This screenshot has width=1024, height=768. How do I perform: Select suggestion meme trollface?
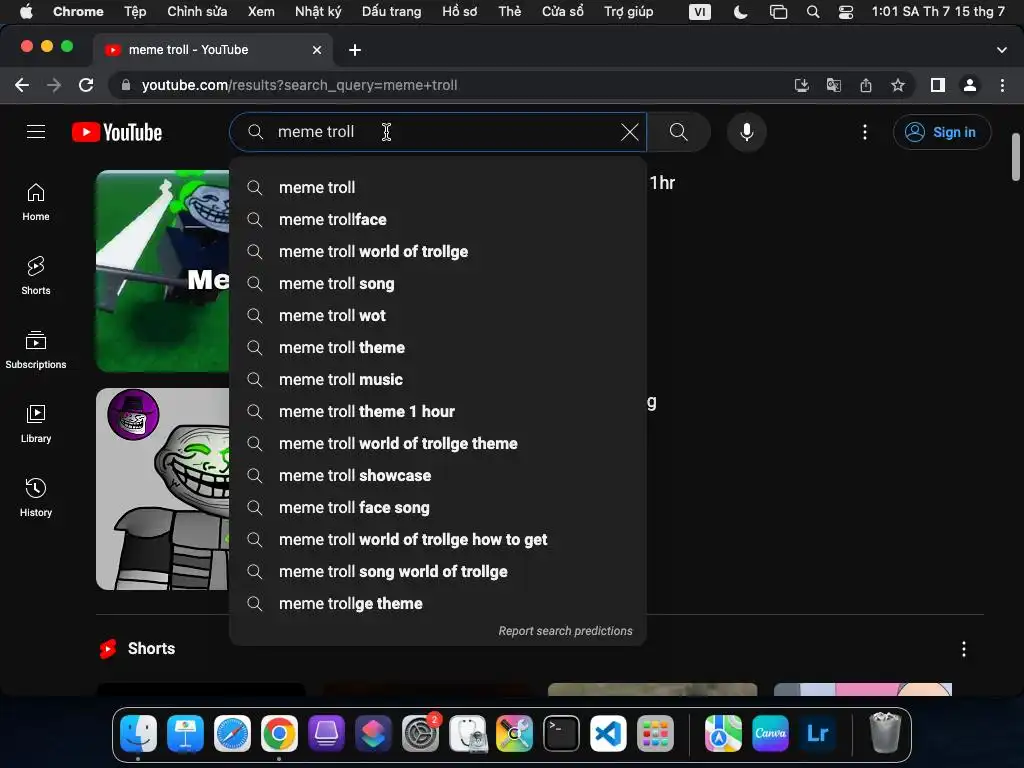click(438, 219)
